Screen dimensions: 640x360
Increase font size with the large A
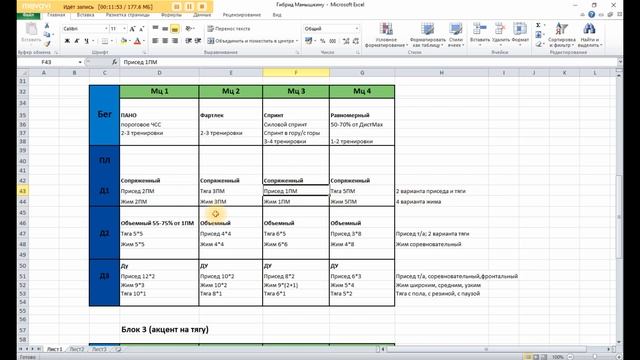(x=132, y=29)
